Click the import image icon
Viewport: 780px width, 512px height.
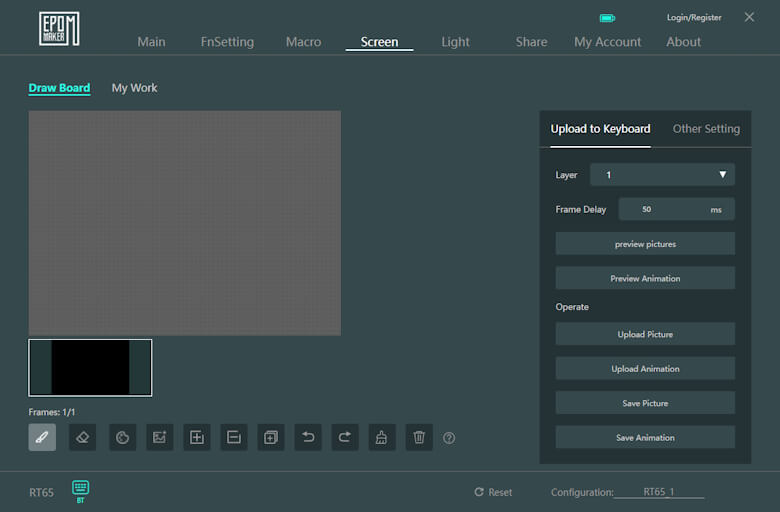pos(159,437)
